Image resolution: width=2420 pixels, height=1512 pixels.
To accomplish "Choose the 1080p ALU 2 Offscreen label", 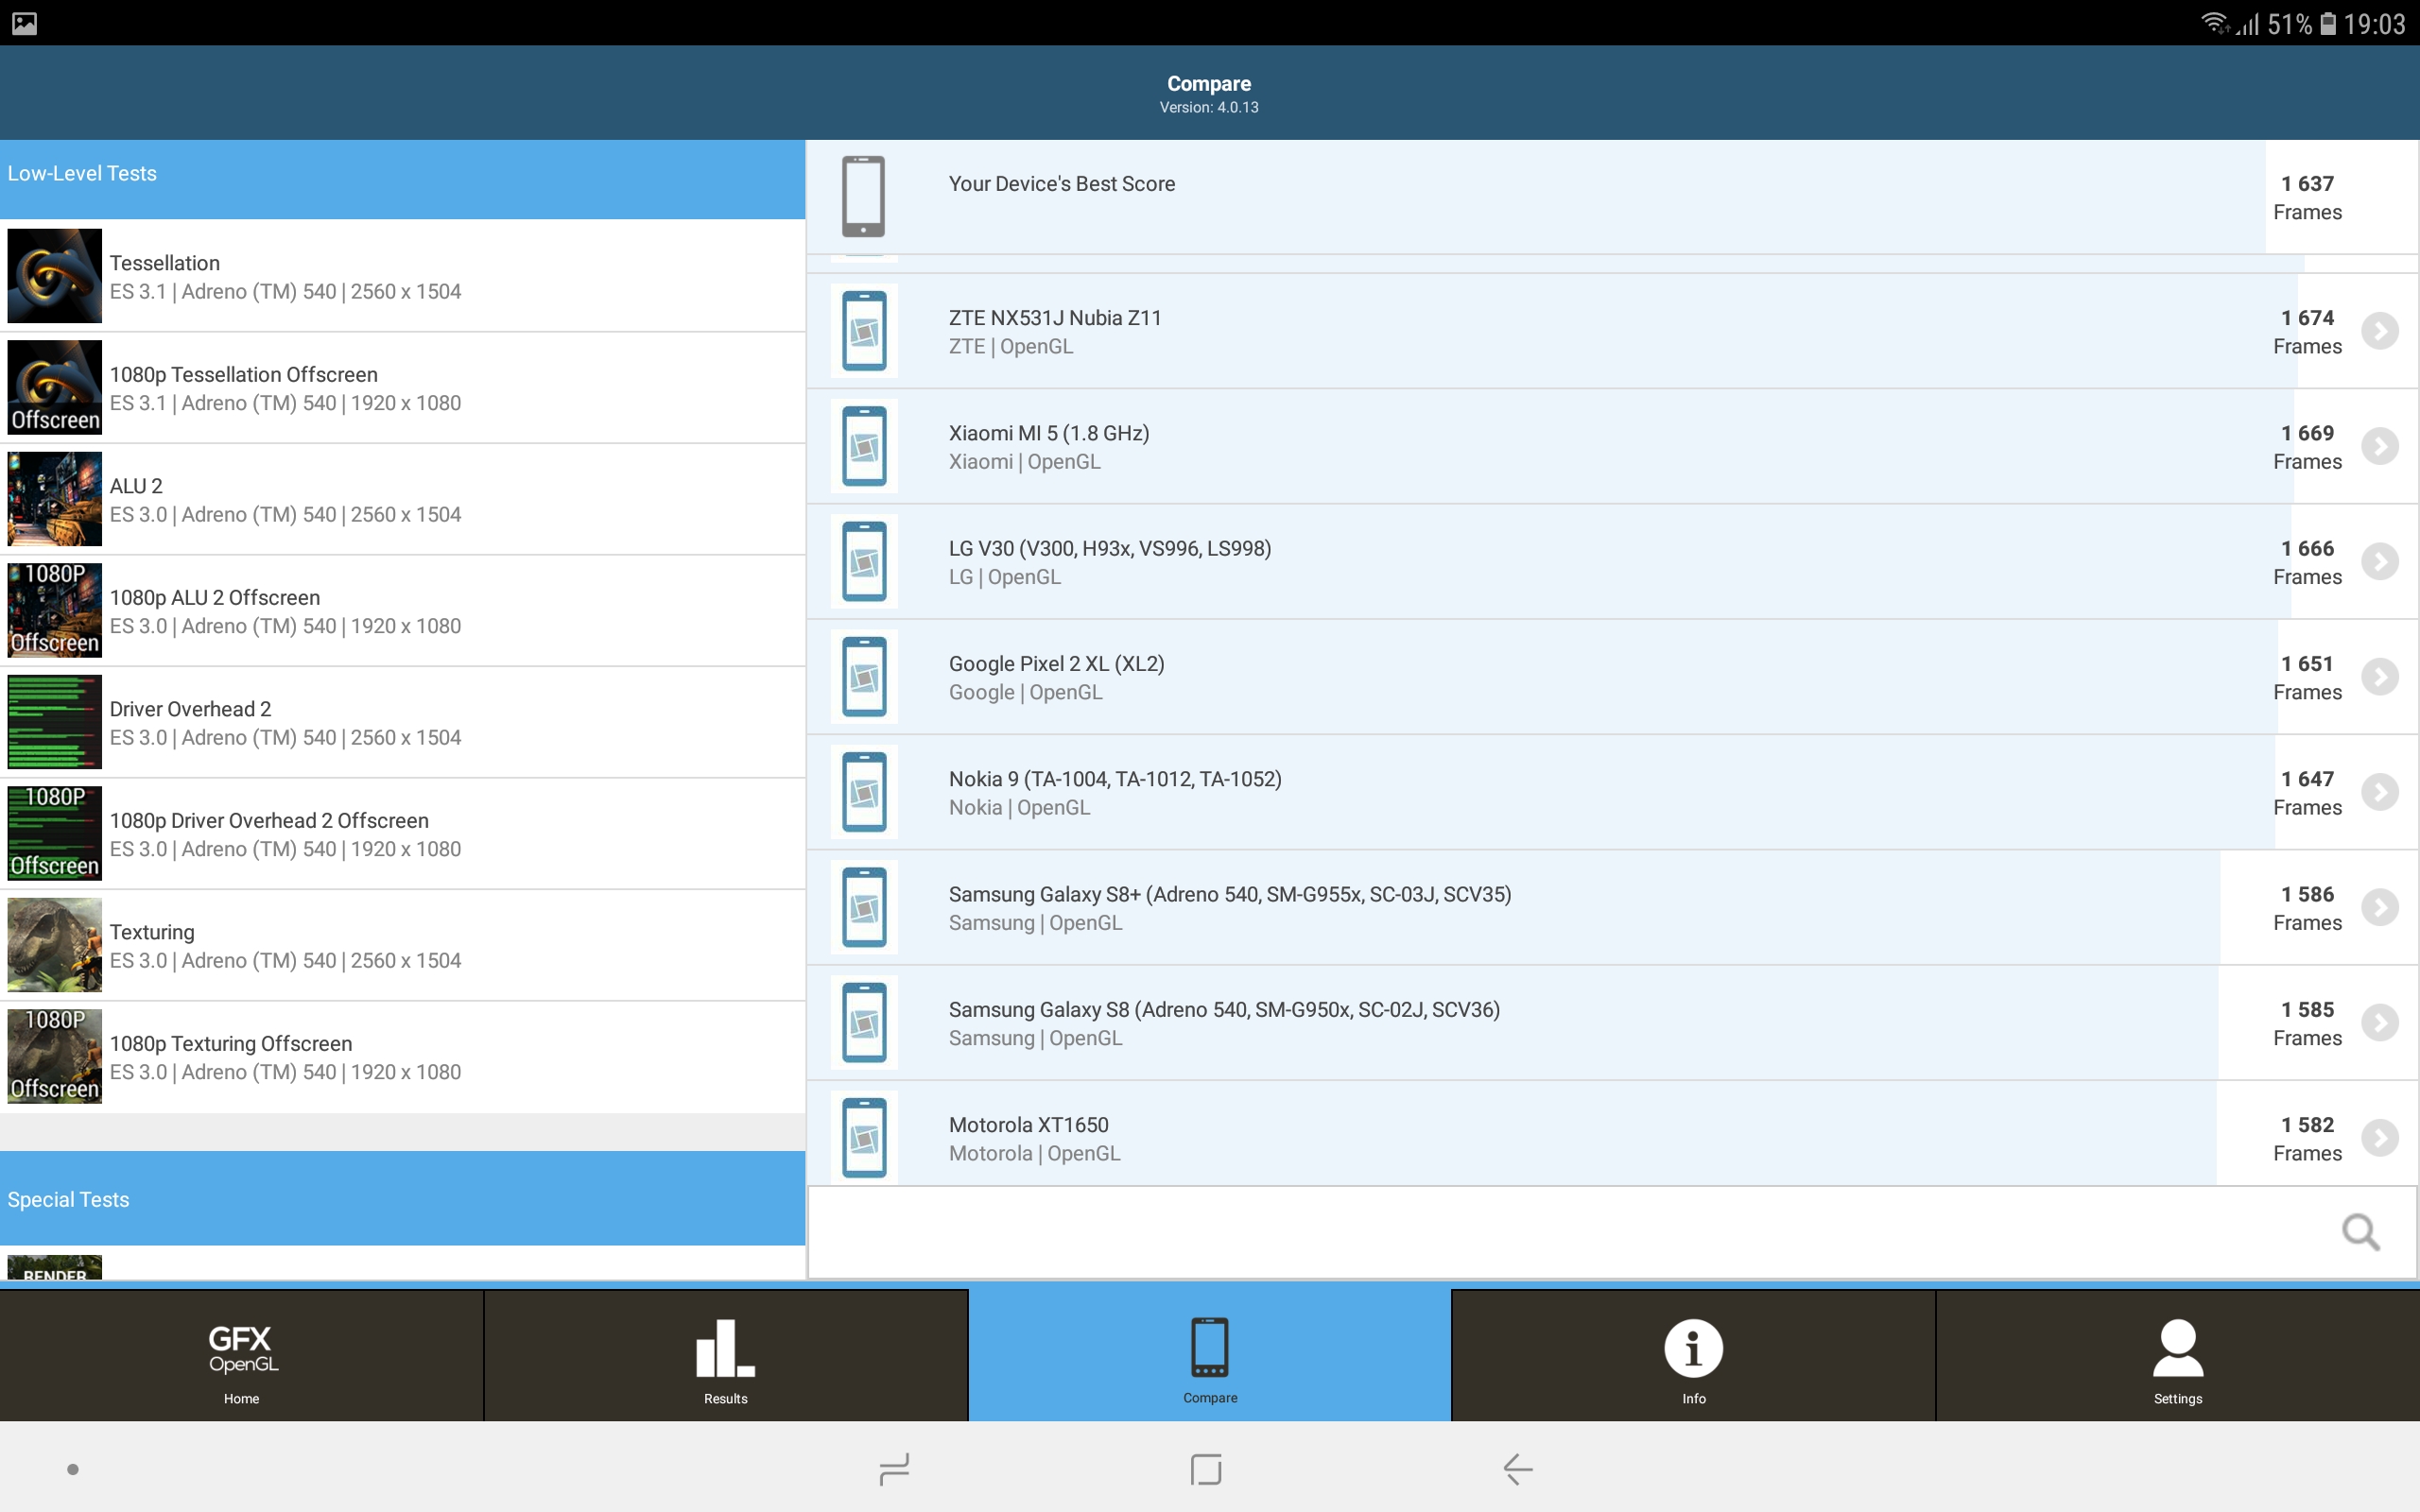I will click(215, 597).
